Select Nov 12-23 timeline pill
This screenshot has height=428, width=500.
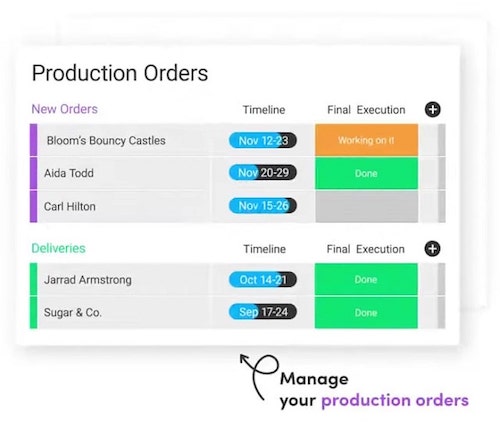click(x=263, y=140)
